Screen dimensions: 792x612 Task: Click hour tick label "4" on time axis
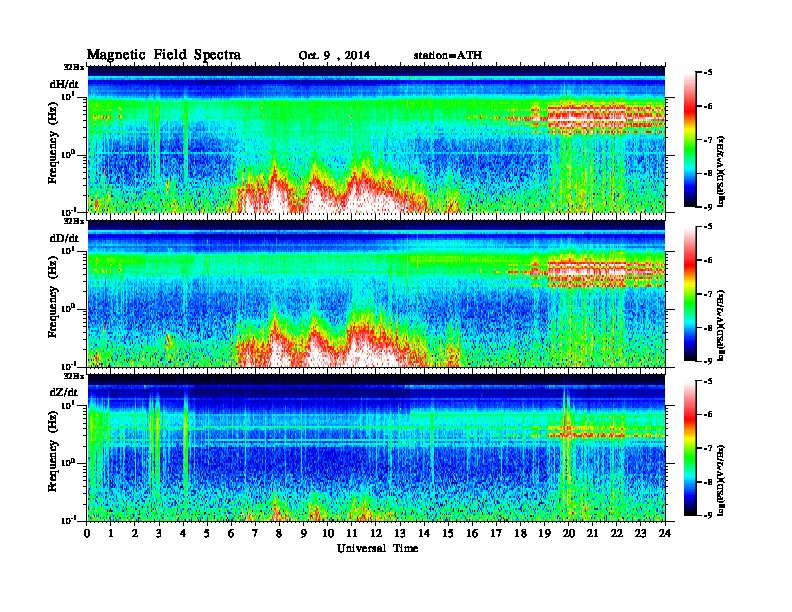point(184,534)
